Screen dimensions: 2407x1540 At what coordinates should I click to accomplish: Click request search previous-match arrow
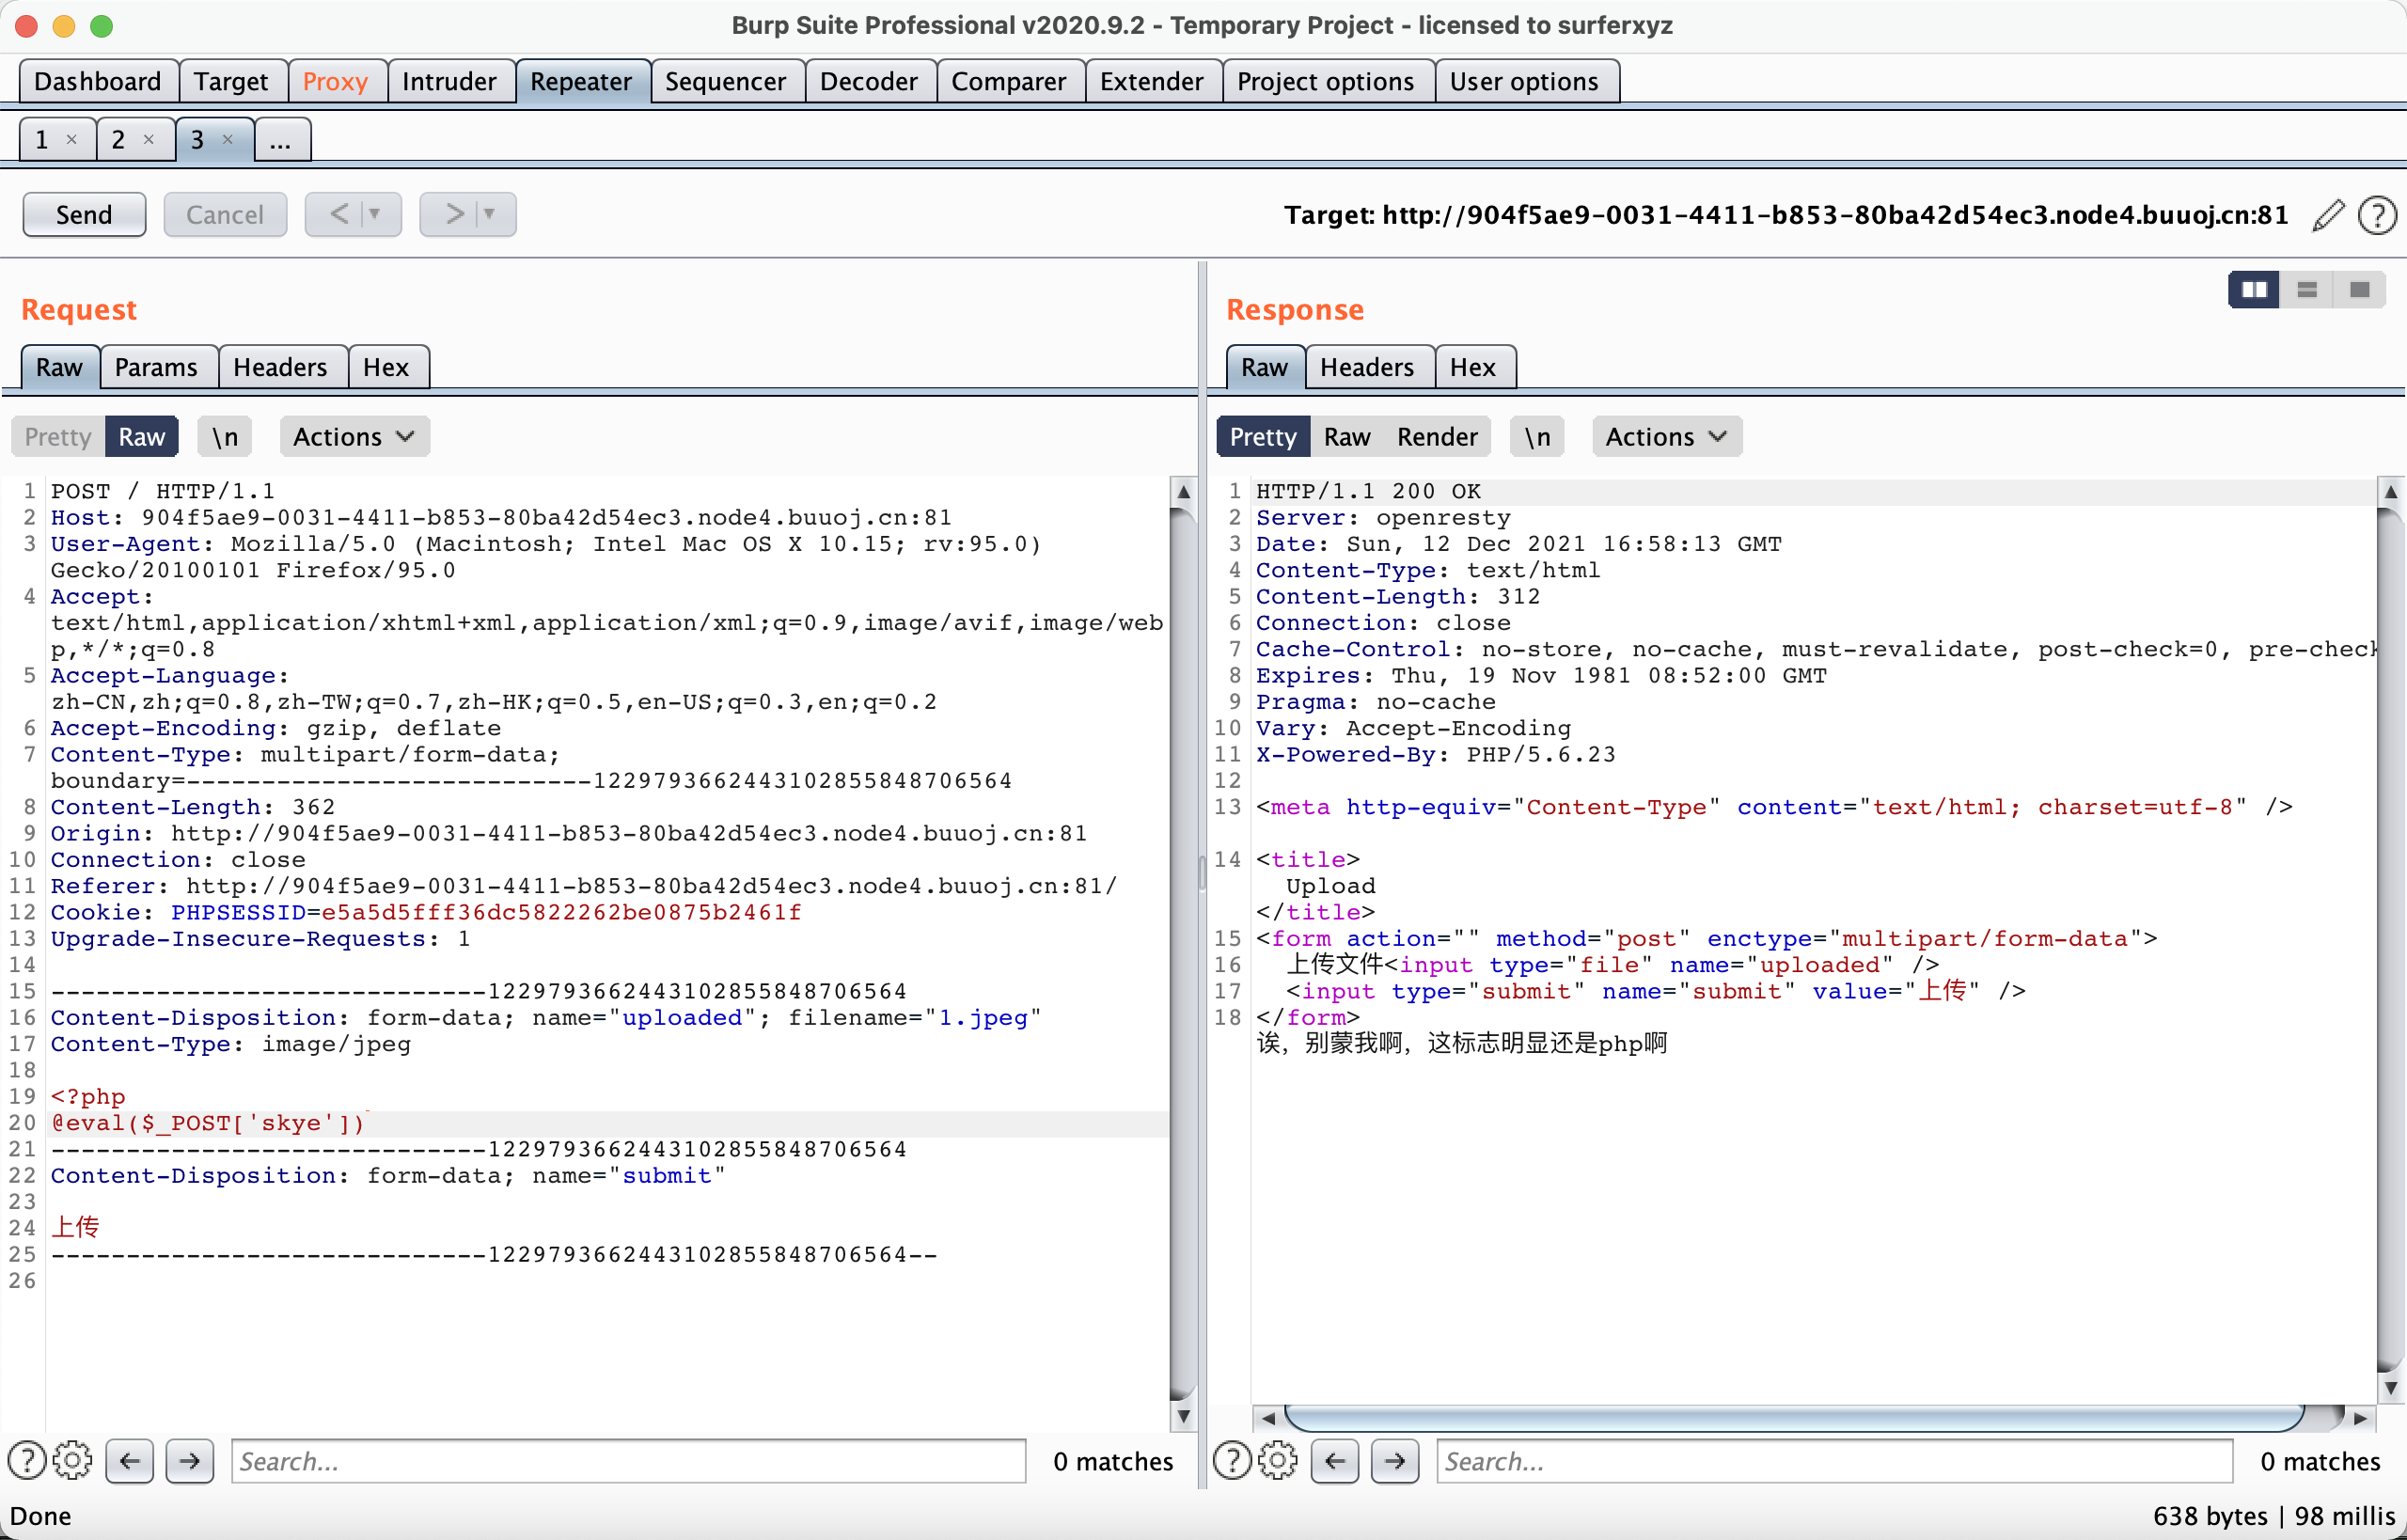(x=130, y=1461)
